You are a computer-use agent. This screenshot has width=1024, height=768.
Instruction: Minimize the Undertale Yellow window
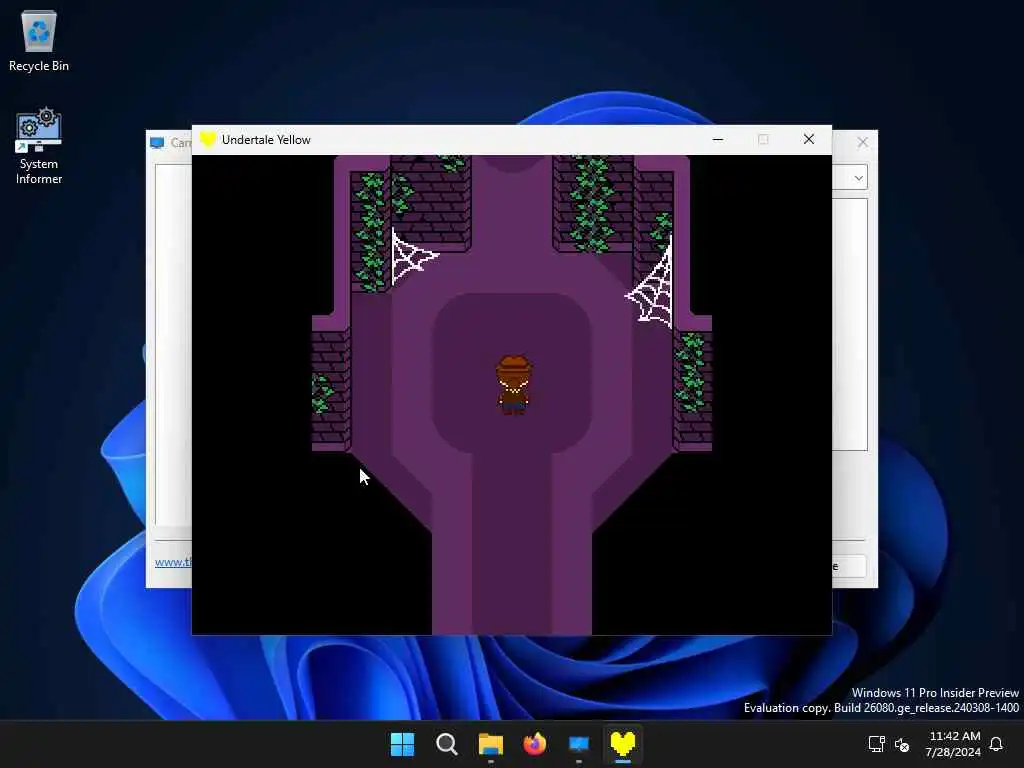click(x=718, y=139)
